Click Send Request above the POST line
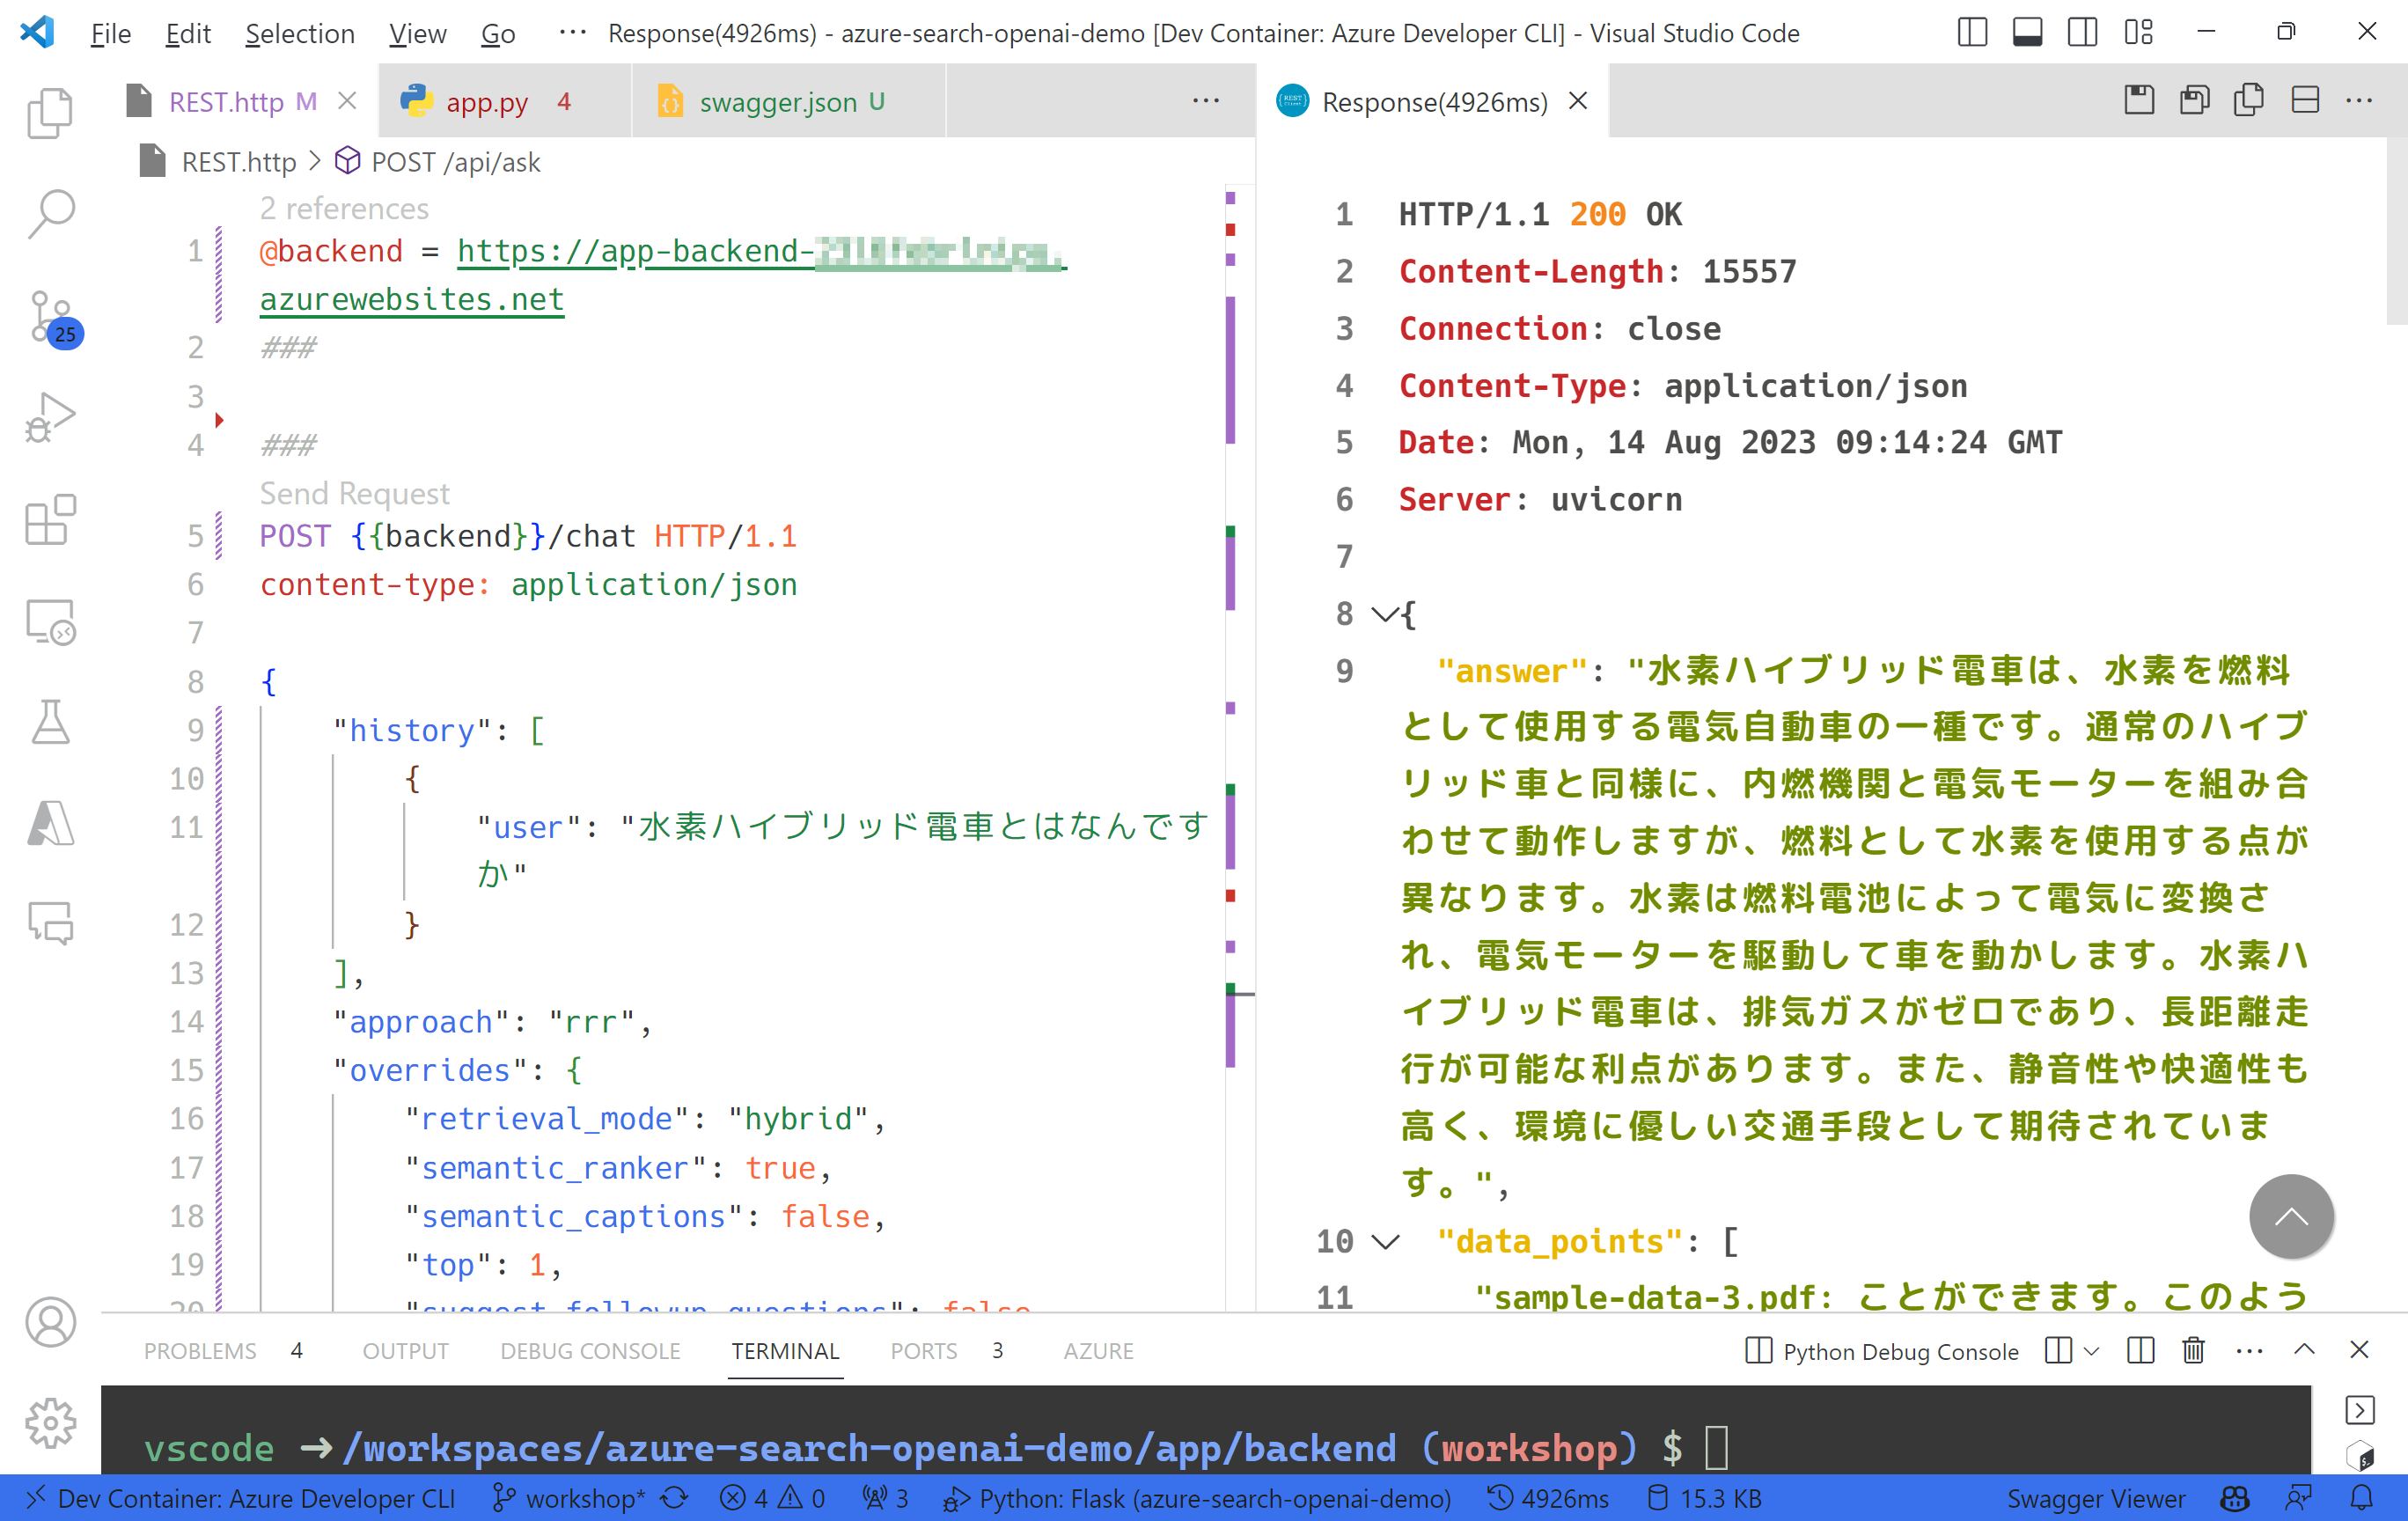Image resolution: width=2408 pixels, height=1521 pixels. tap(353, 492)
